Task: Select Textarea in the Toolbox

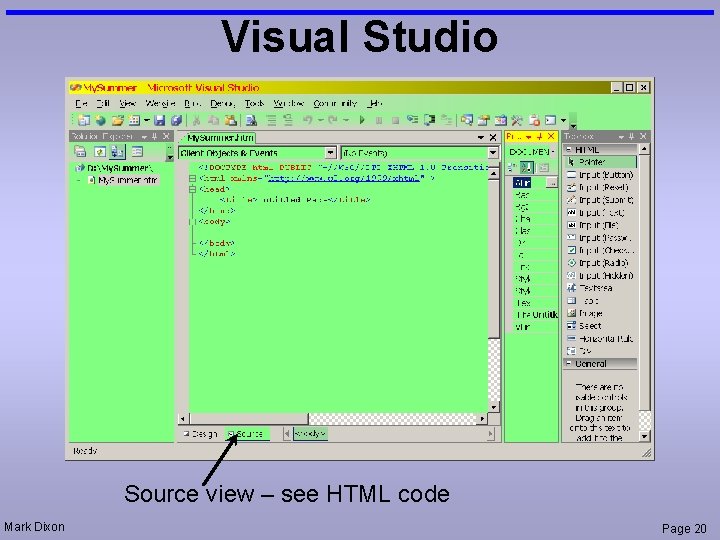Action: 600,288
